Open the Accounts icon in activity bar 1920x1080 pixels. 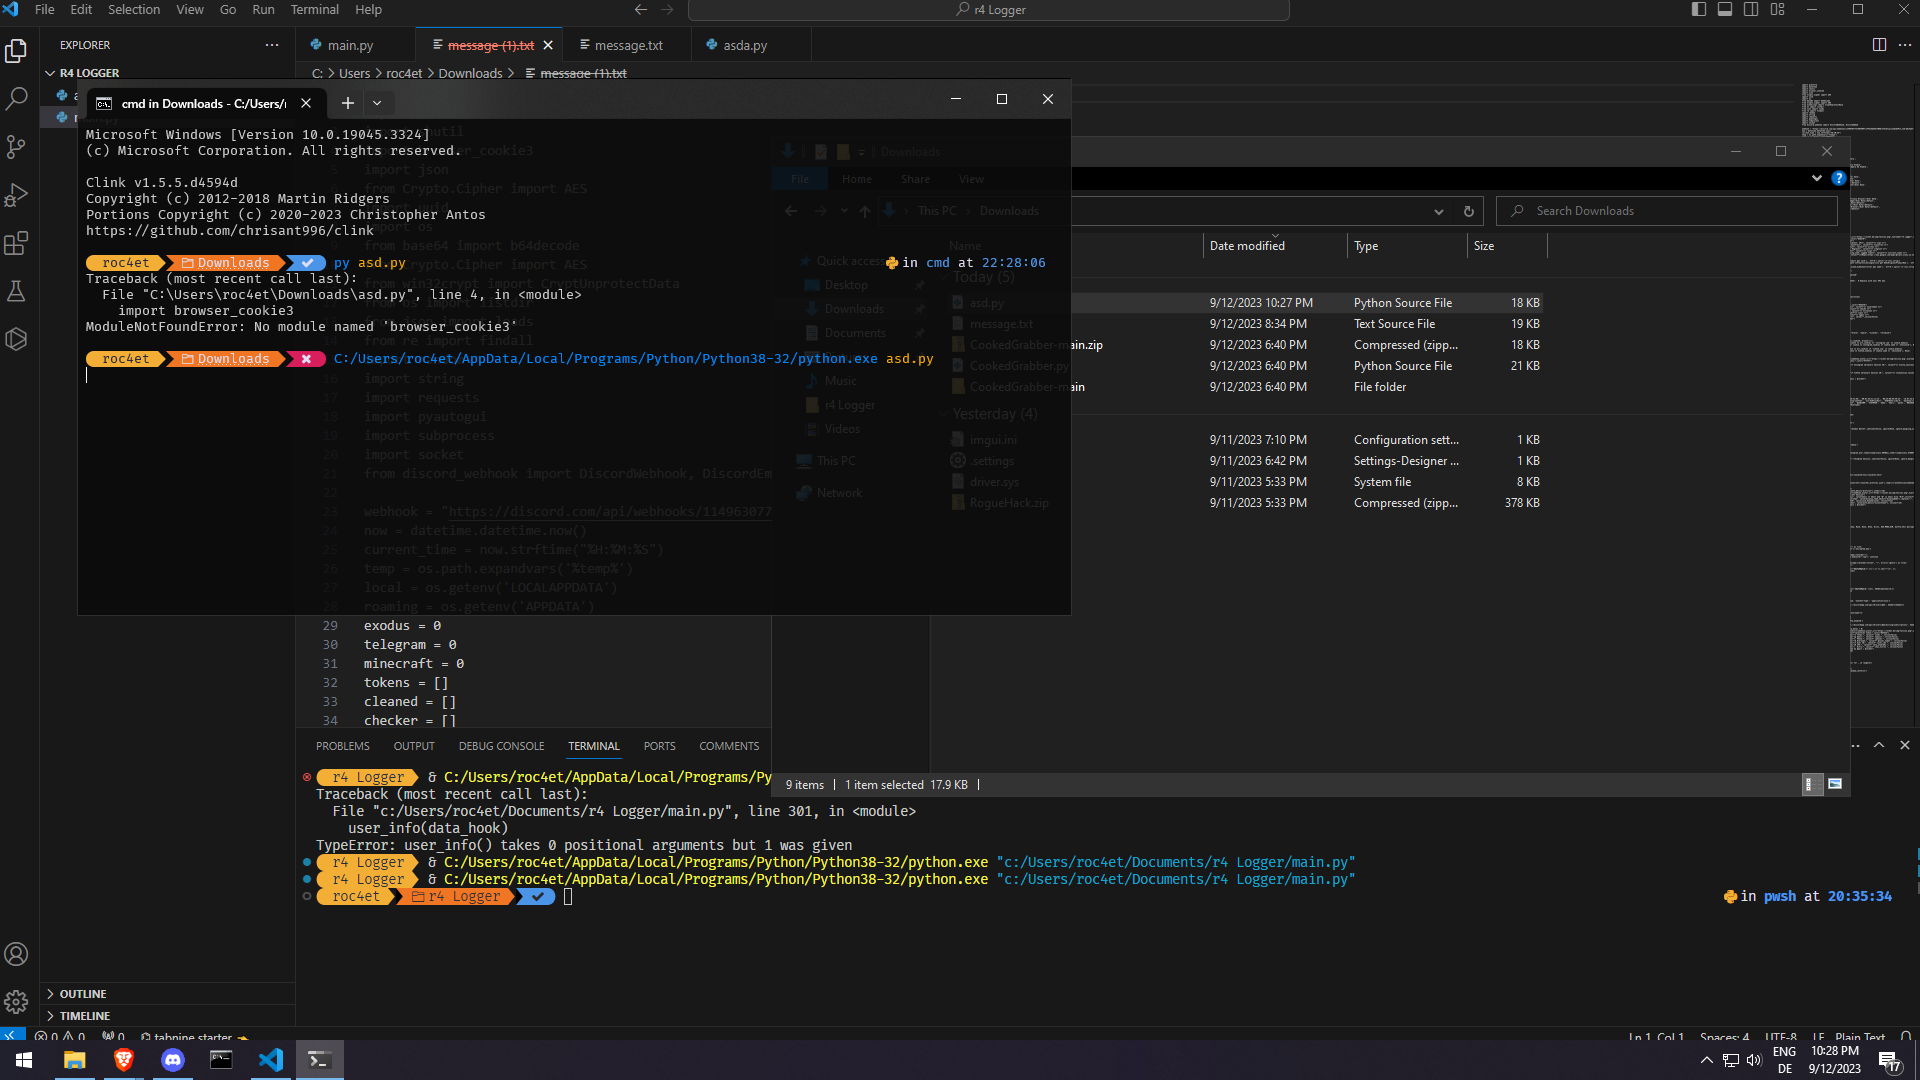[x=16, y=954]
